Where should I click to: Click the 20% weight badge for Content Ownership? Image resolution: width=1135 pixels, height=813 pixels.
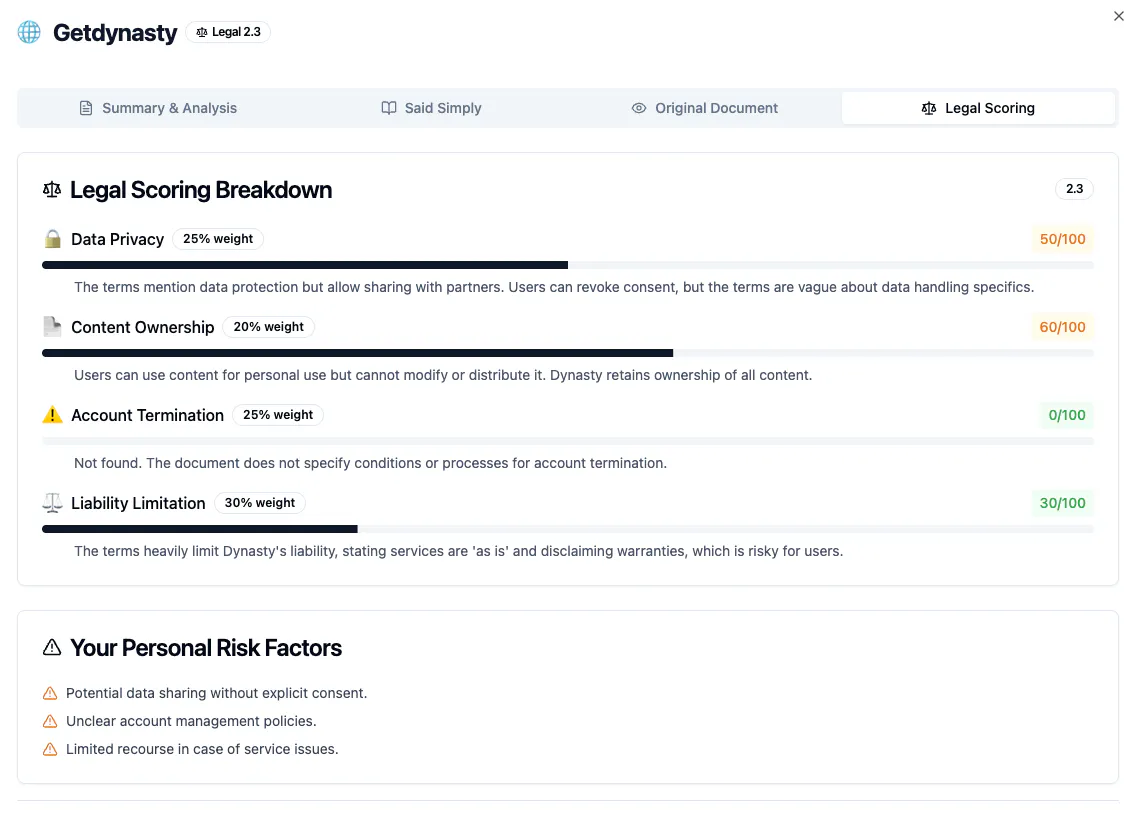tap(269, 327)
